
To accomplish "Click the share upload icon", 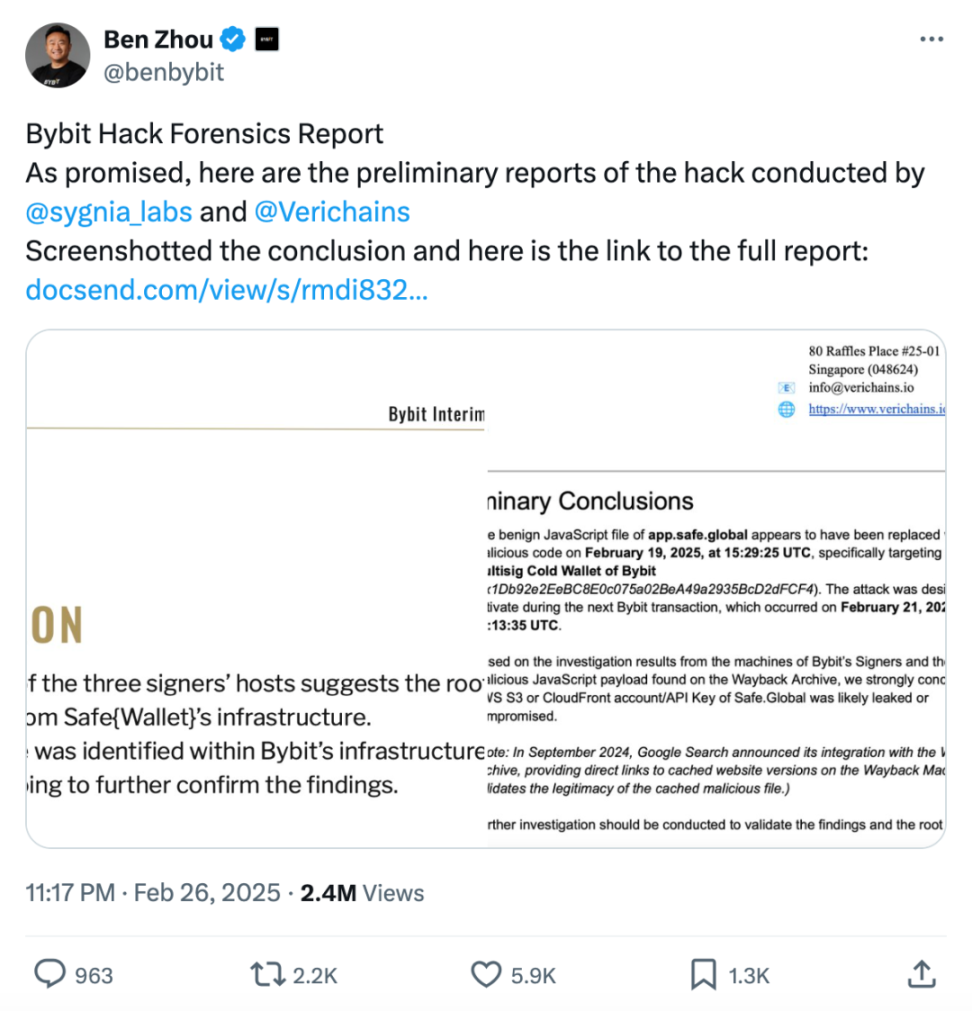I will pos(922,974).
